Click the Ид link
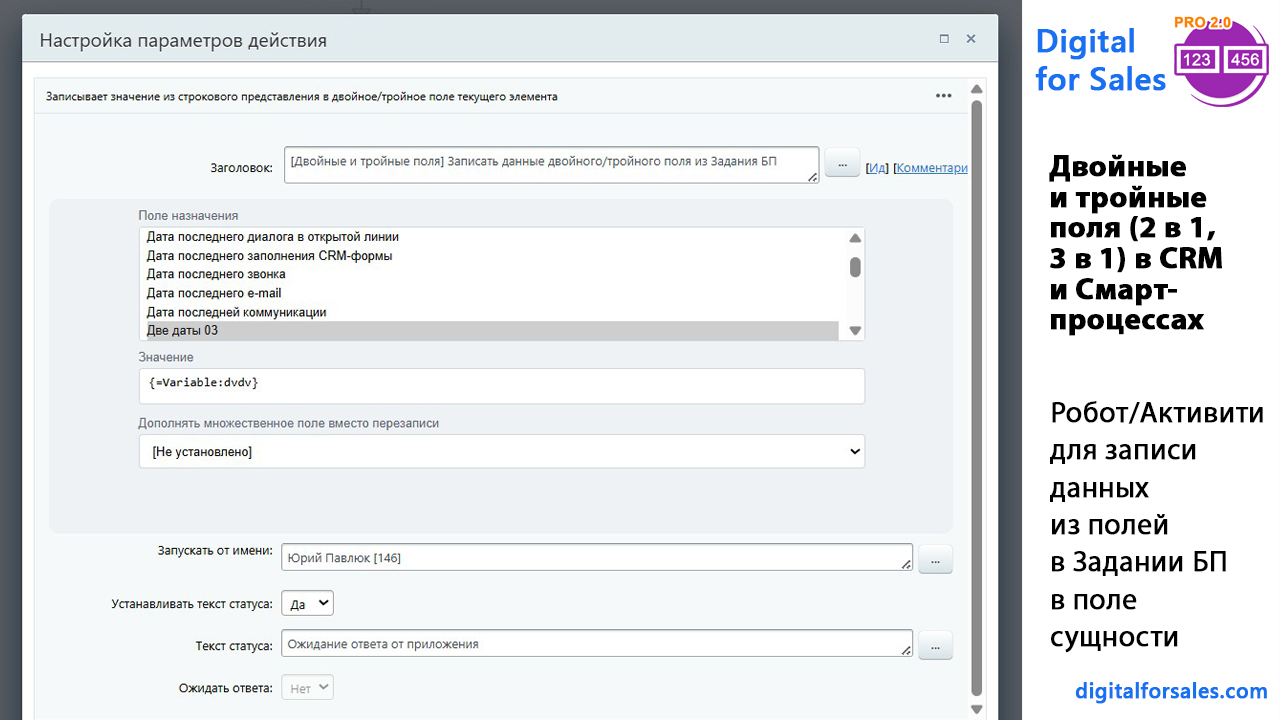The width and height of the screenshot is (1280, 720). click(x=877, y=168)
